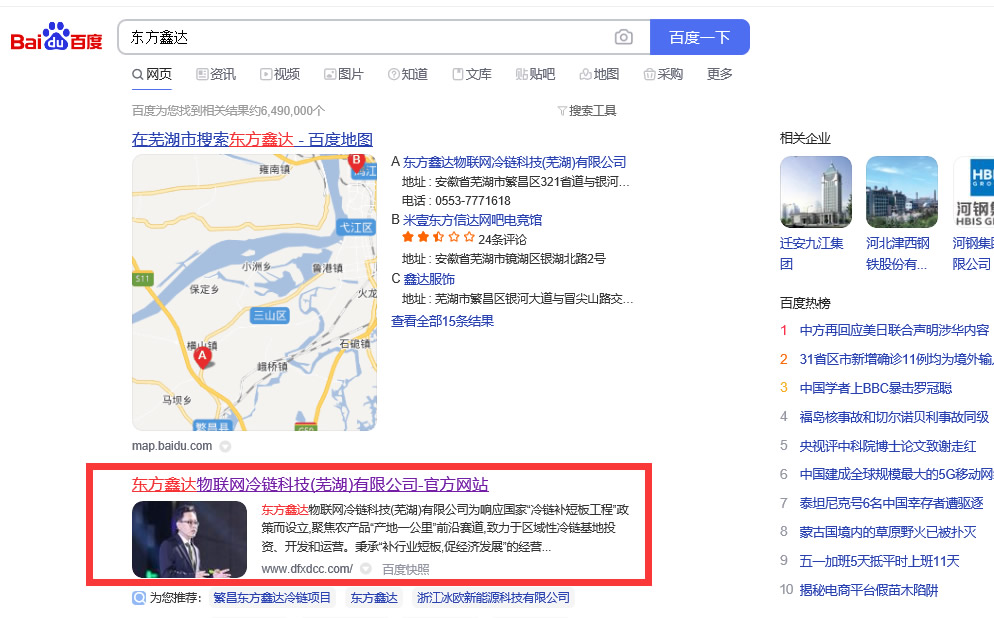Switch to the 视频 tab
The height and width of the screenshot is (618, 994).
tap(280, 74)
